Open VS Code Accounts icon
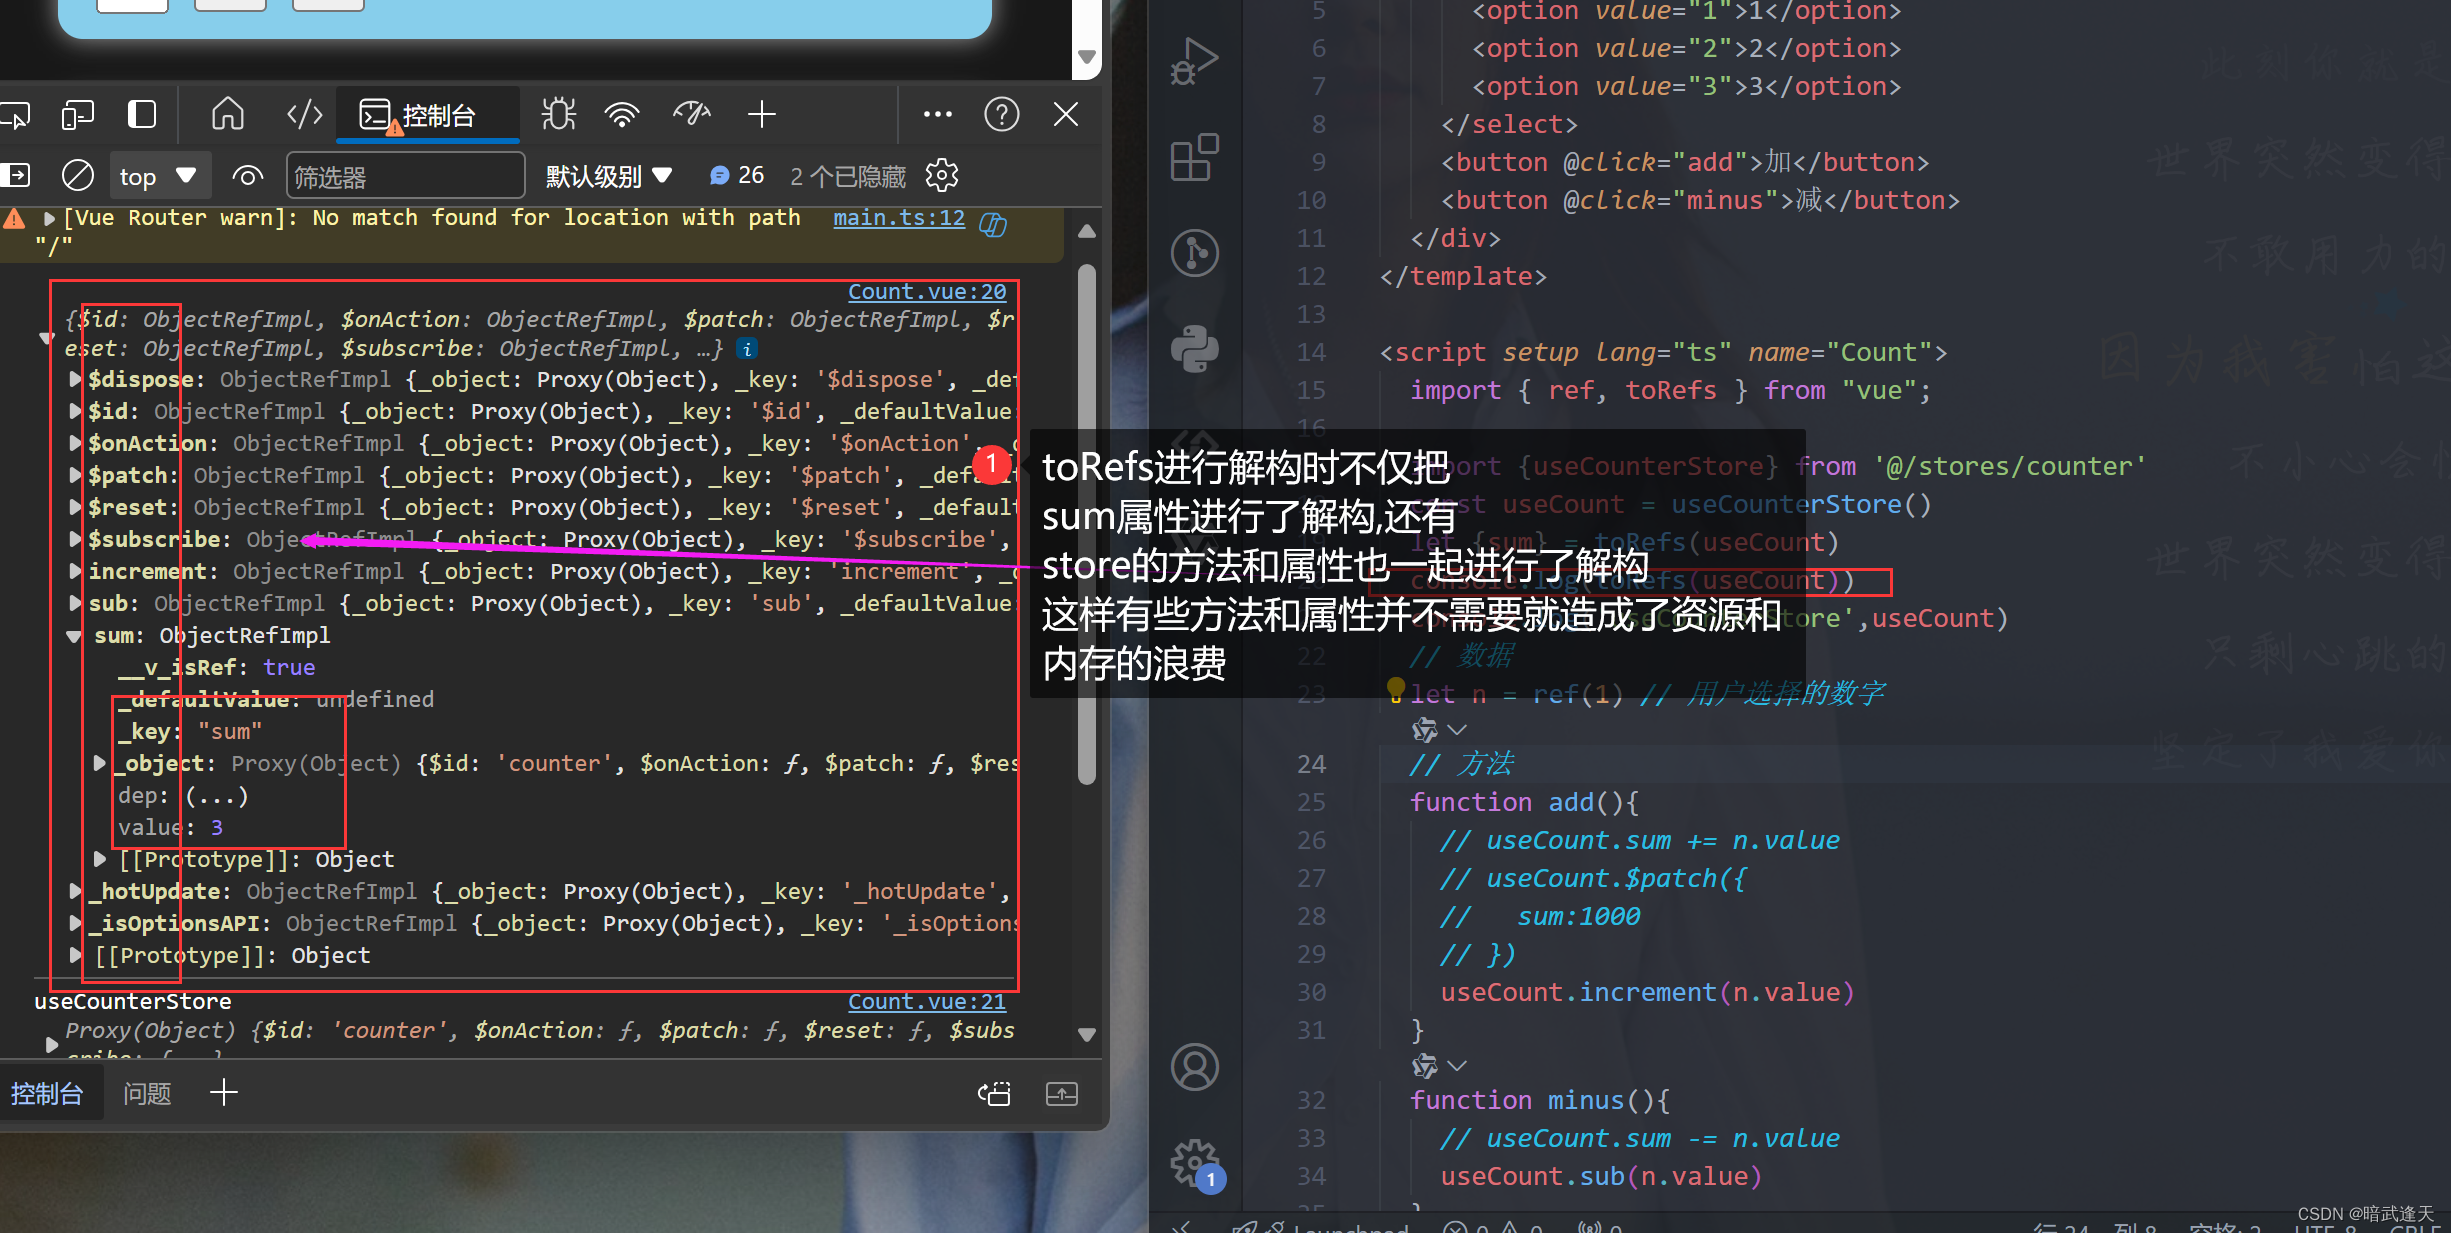This screenshot has width=2451, height=1233. [x=1195, y=1067]
